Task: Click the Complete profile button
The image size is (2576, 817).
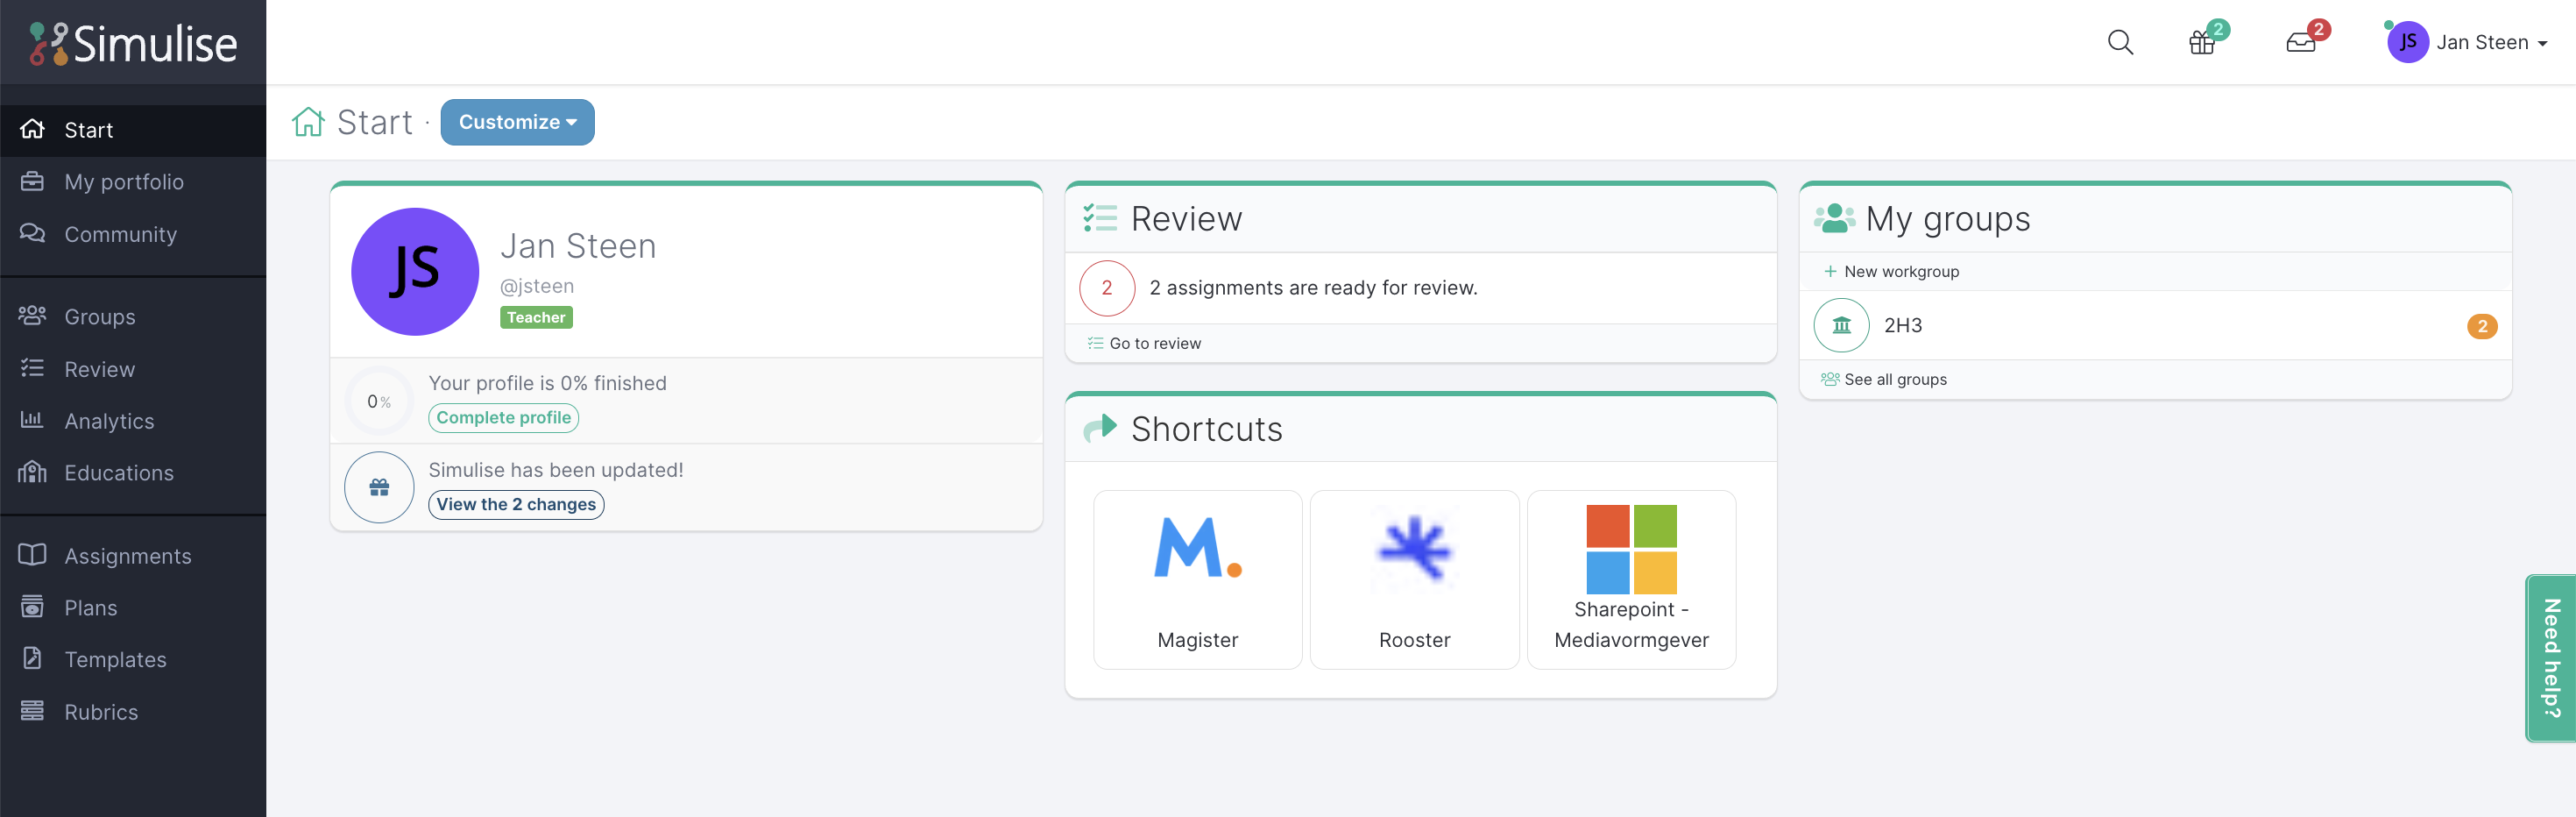Action: coord(503,417)
